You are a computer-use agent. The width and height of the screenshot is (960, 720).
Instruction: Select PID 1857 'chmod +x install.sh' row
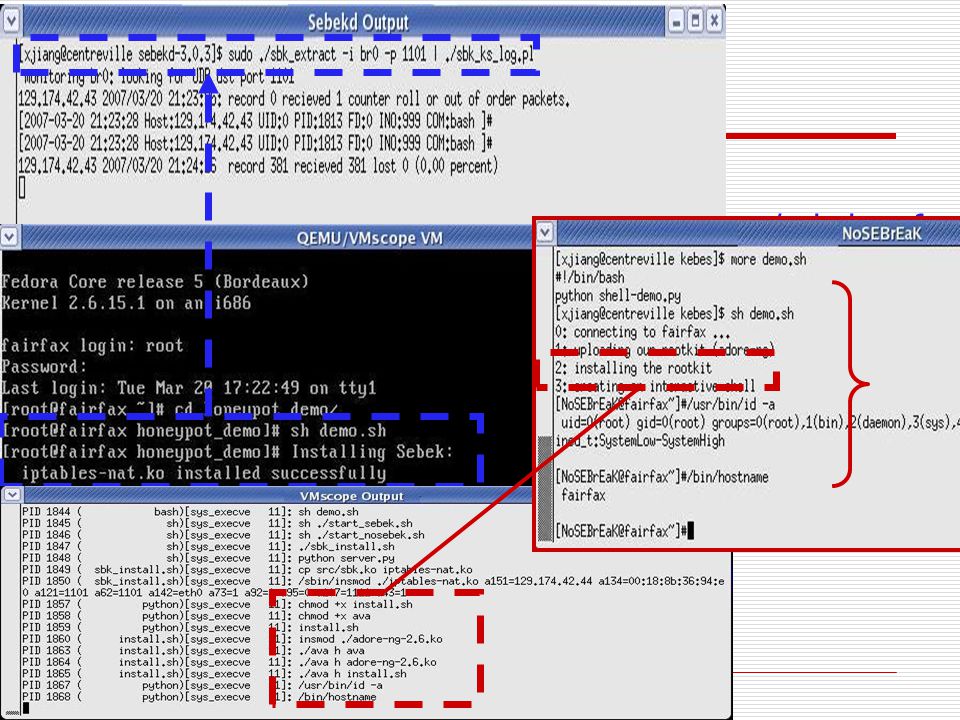[217, 604]
